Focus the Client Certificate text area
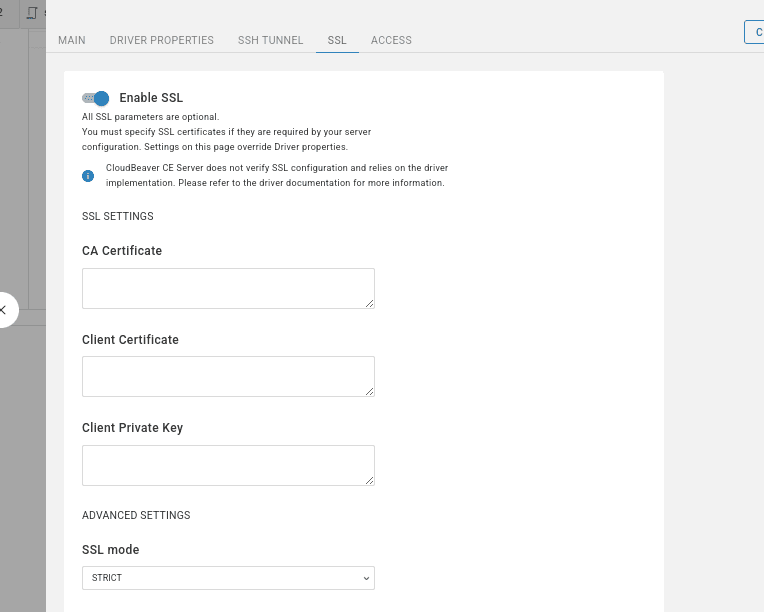The height and width of the screenshot is (612, 764). [228, 377]
